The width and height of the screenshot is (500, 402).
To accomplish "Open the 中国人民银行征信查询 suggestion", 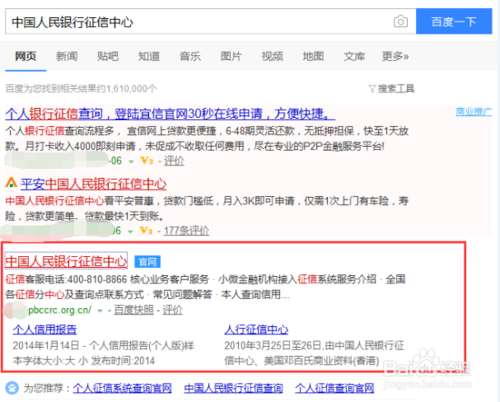I will coord(233,388).
